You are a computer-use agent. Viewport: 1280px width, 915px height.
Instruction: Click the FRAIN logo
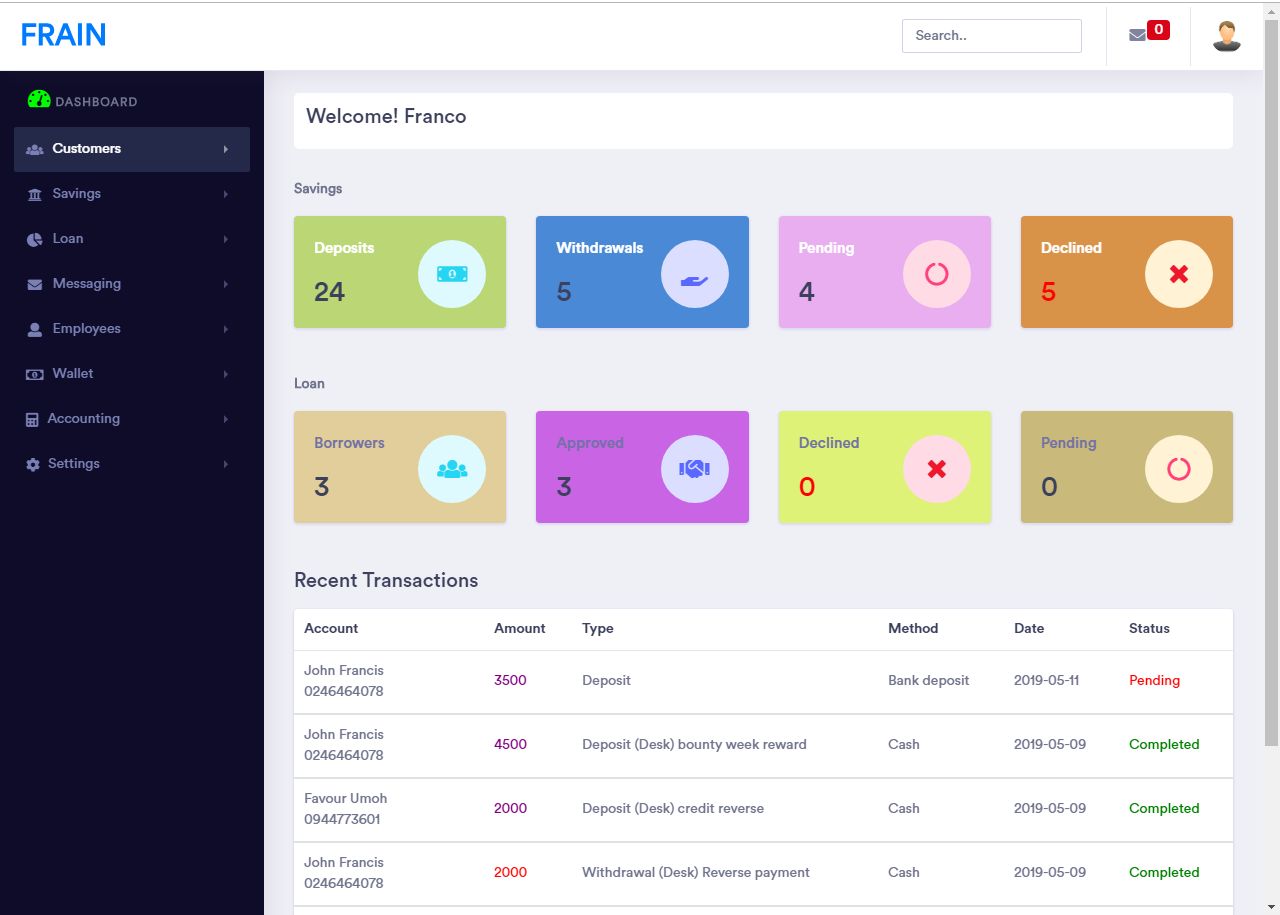point(63,34)
